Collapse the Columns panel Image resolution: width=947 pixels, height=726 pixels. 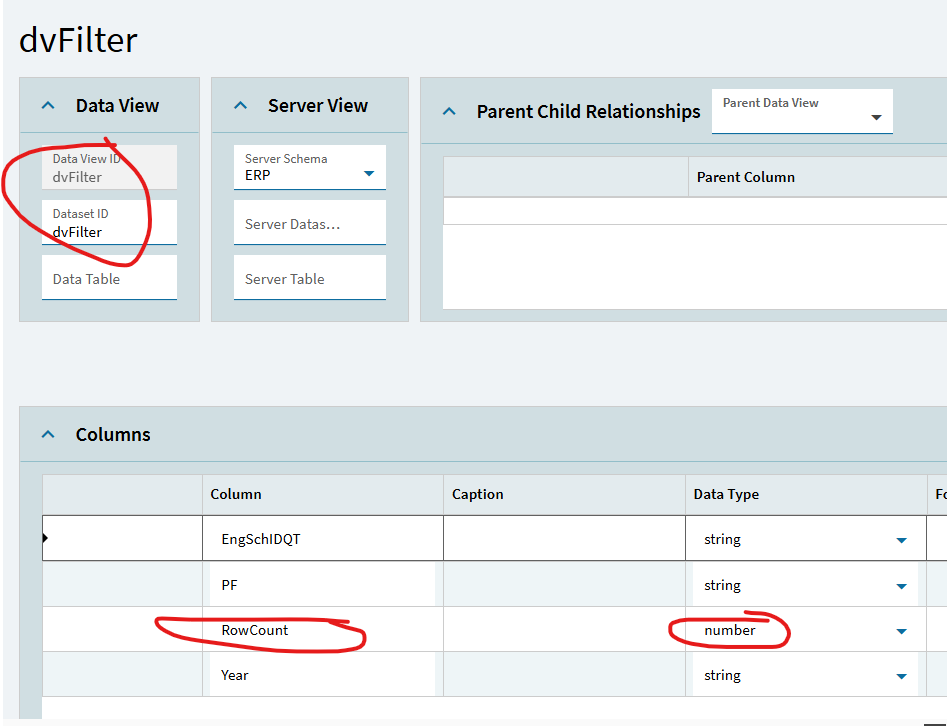pos(48,435)
